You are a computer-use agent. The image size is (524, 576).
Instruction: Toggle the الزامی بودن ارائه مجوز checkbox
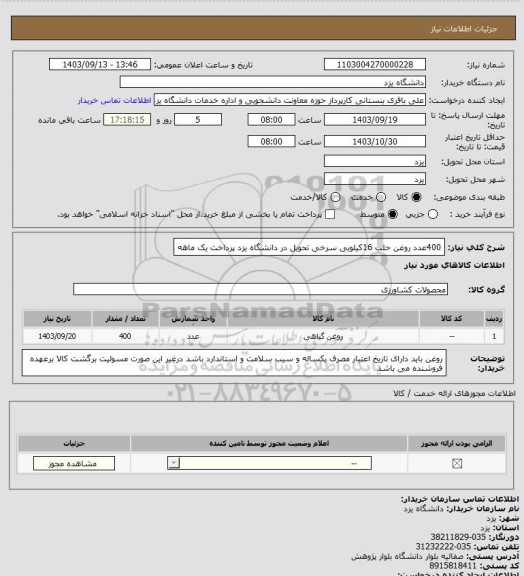[x=457, y=464]
